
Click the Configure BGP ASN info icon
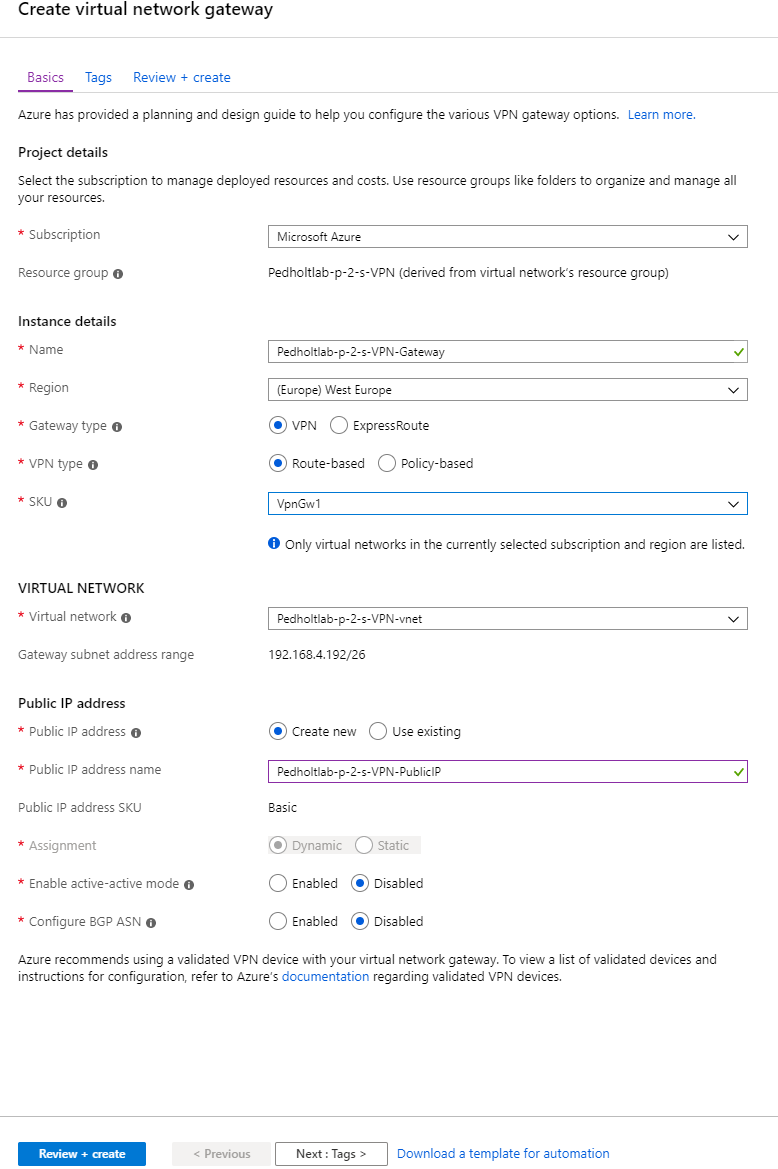(x=151, y=922)
